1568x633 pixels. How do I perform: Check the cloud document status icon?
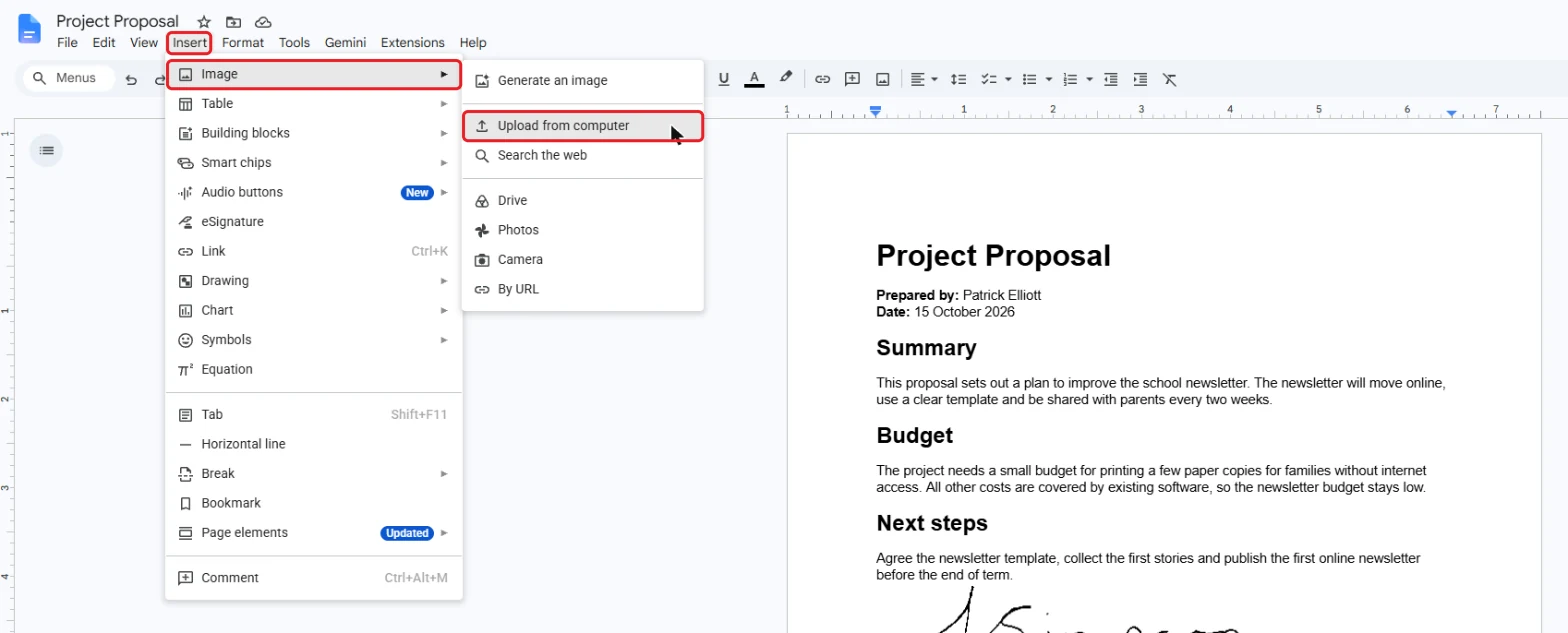[263, 22]
